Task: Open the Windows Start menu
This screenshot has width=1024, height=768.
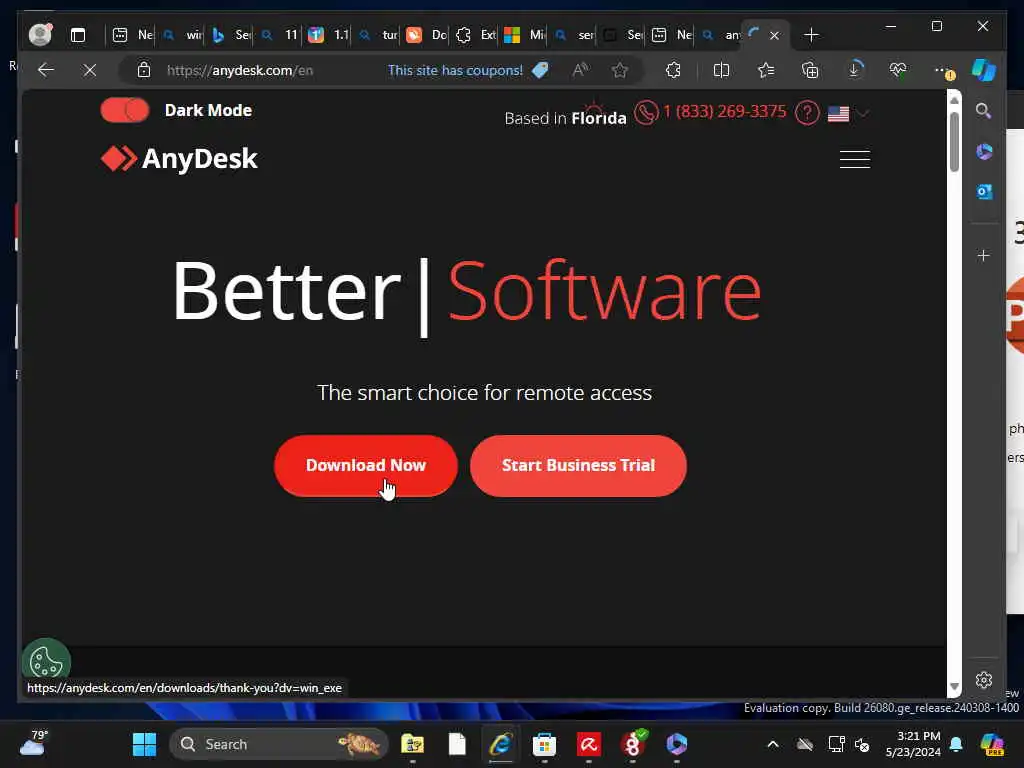Action: click(144, 744)
